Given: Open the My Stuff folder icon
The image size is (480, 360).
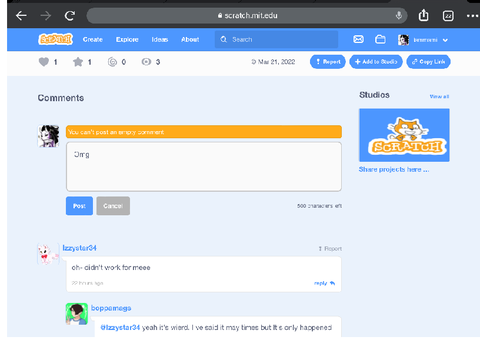Looking at the screenshot, I should pos(380,39).
